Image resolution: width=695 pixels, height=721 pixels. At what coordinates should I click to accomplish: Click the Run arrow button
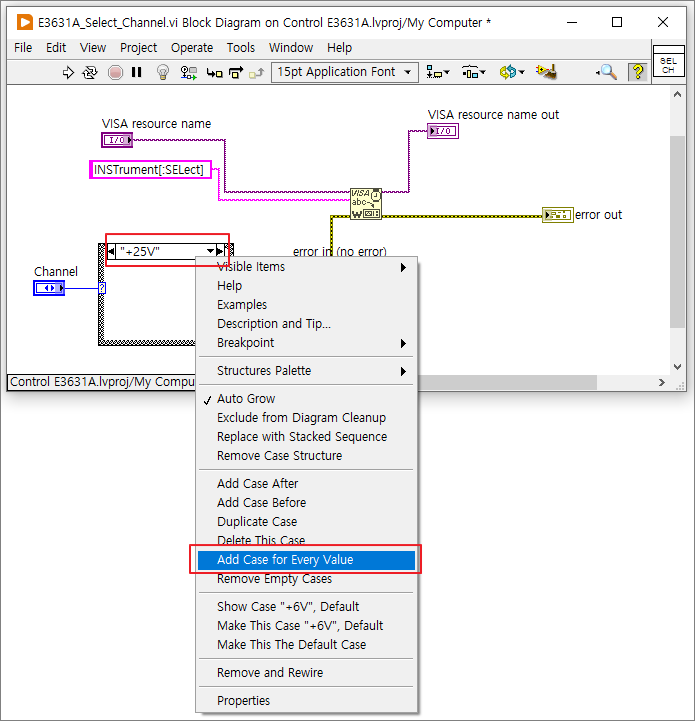click(68, 72)
